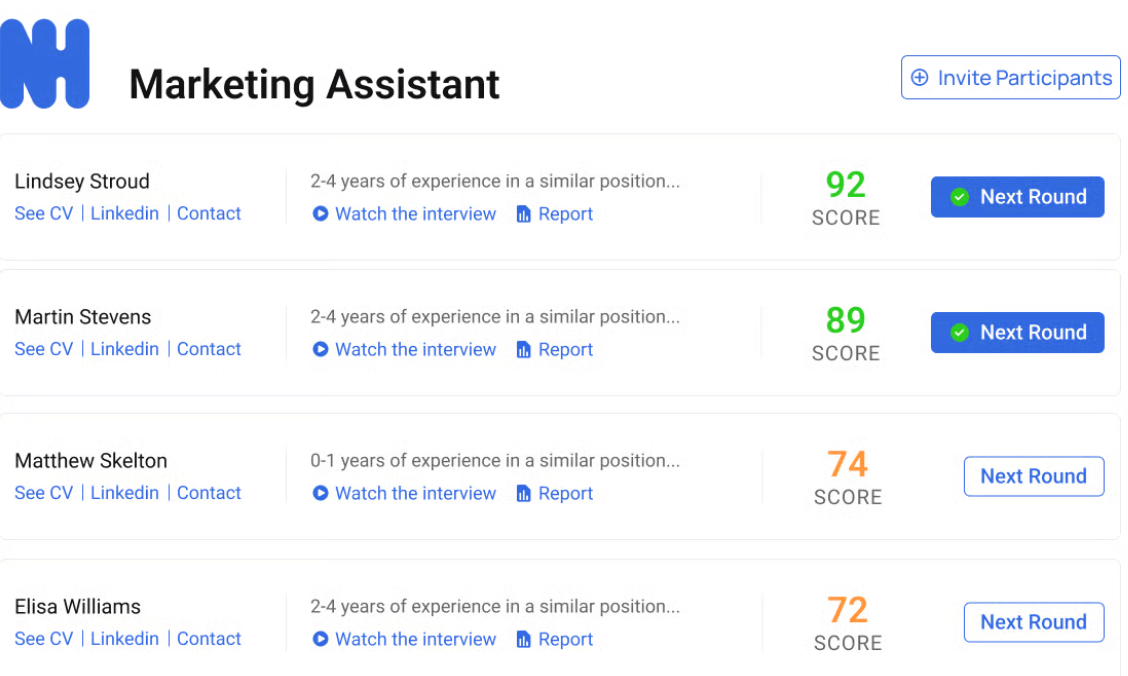Image resolution: width=1128 pixels, height=676 pixels.
Task: Open Martin Stevens' Linkedin profile
Action: pyautogui.click(x=125, y=349)
